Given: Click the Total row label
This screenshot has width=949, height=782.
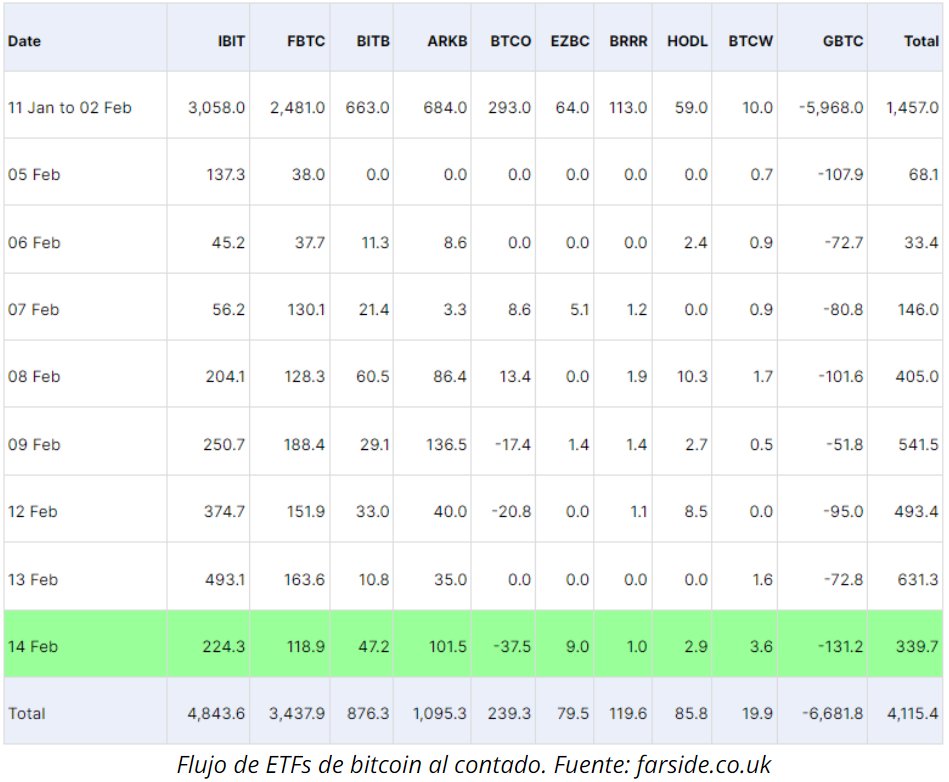Looking at the screenshot, I should tap(27, 714).
